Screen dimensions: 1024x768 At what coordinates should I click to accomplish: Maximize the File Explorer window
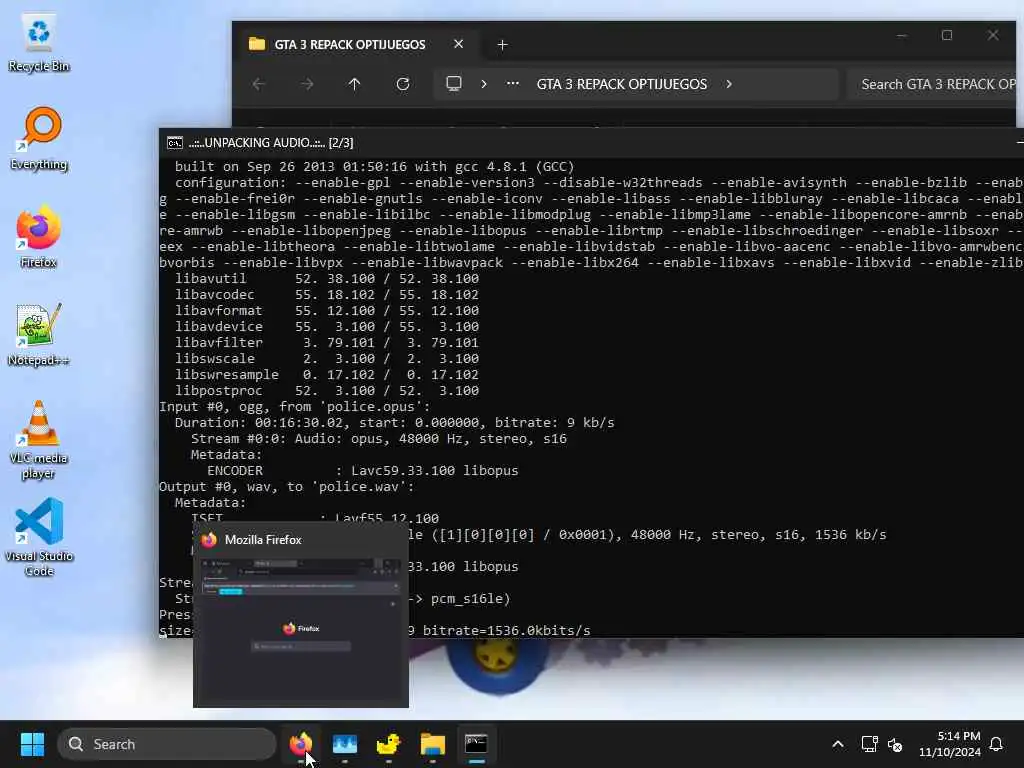click(x=947, y=35)
